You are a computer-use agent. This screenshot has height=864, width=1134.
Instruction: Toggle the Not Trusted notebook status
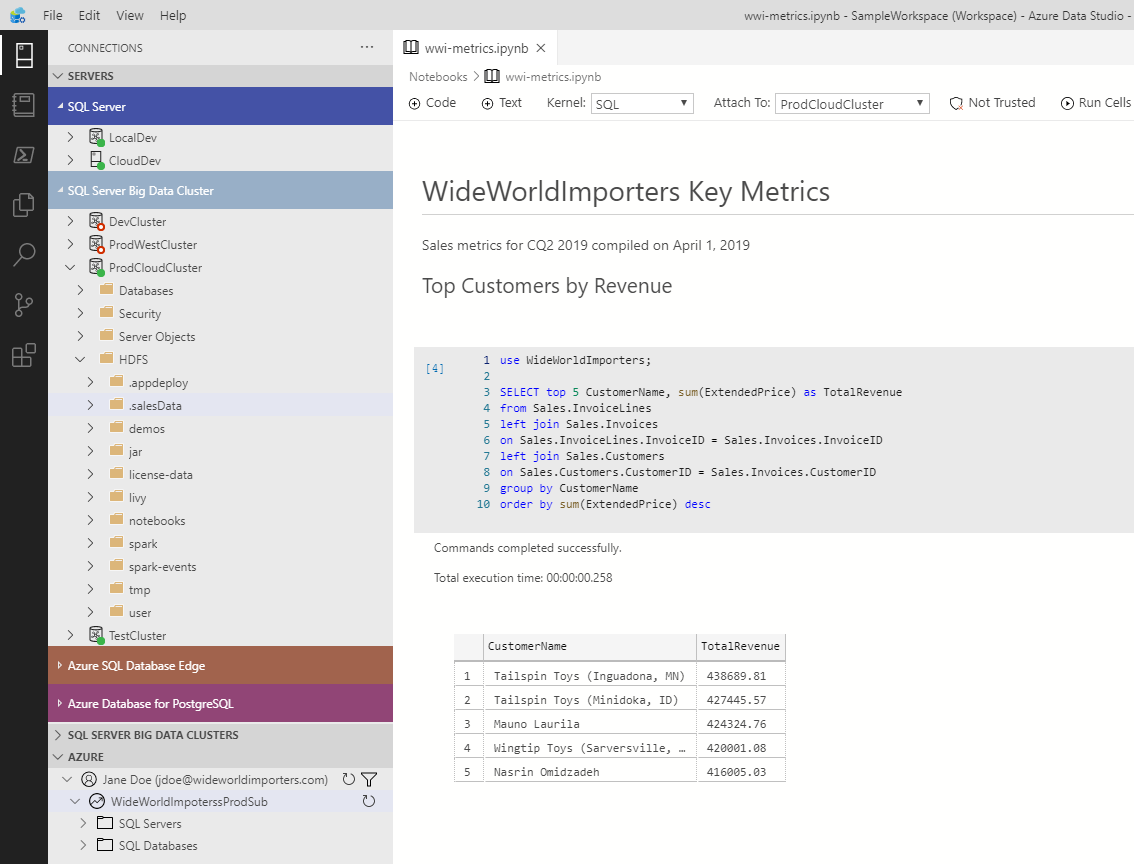point(991,102)
